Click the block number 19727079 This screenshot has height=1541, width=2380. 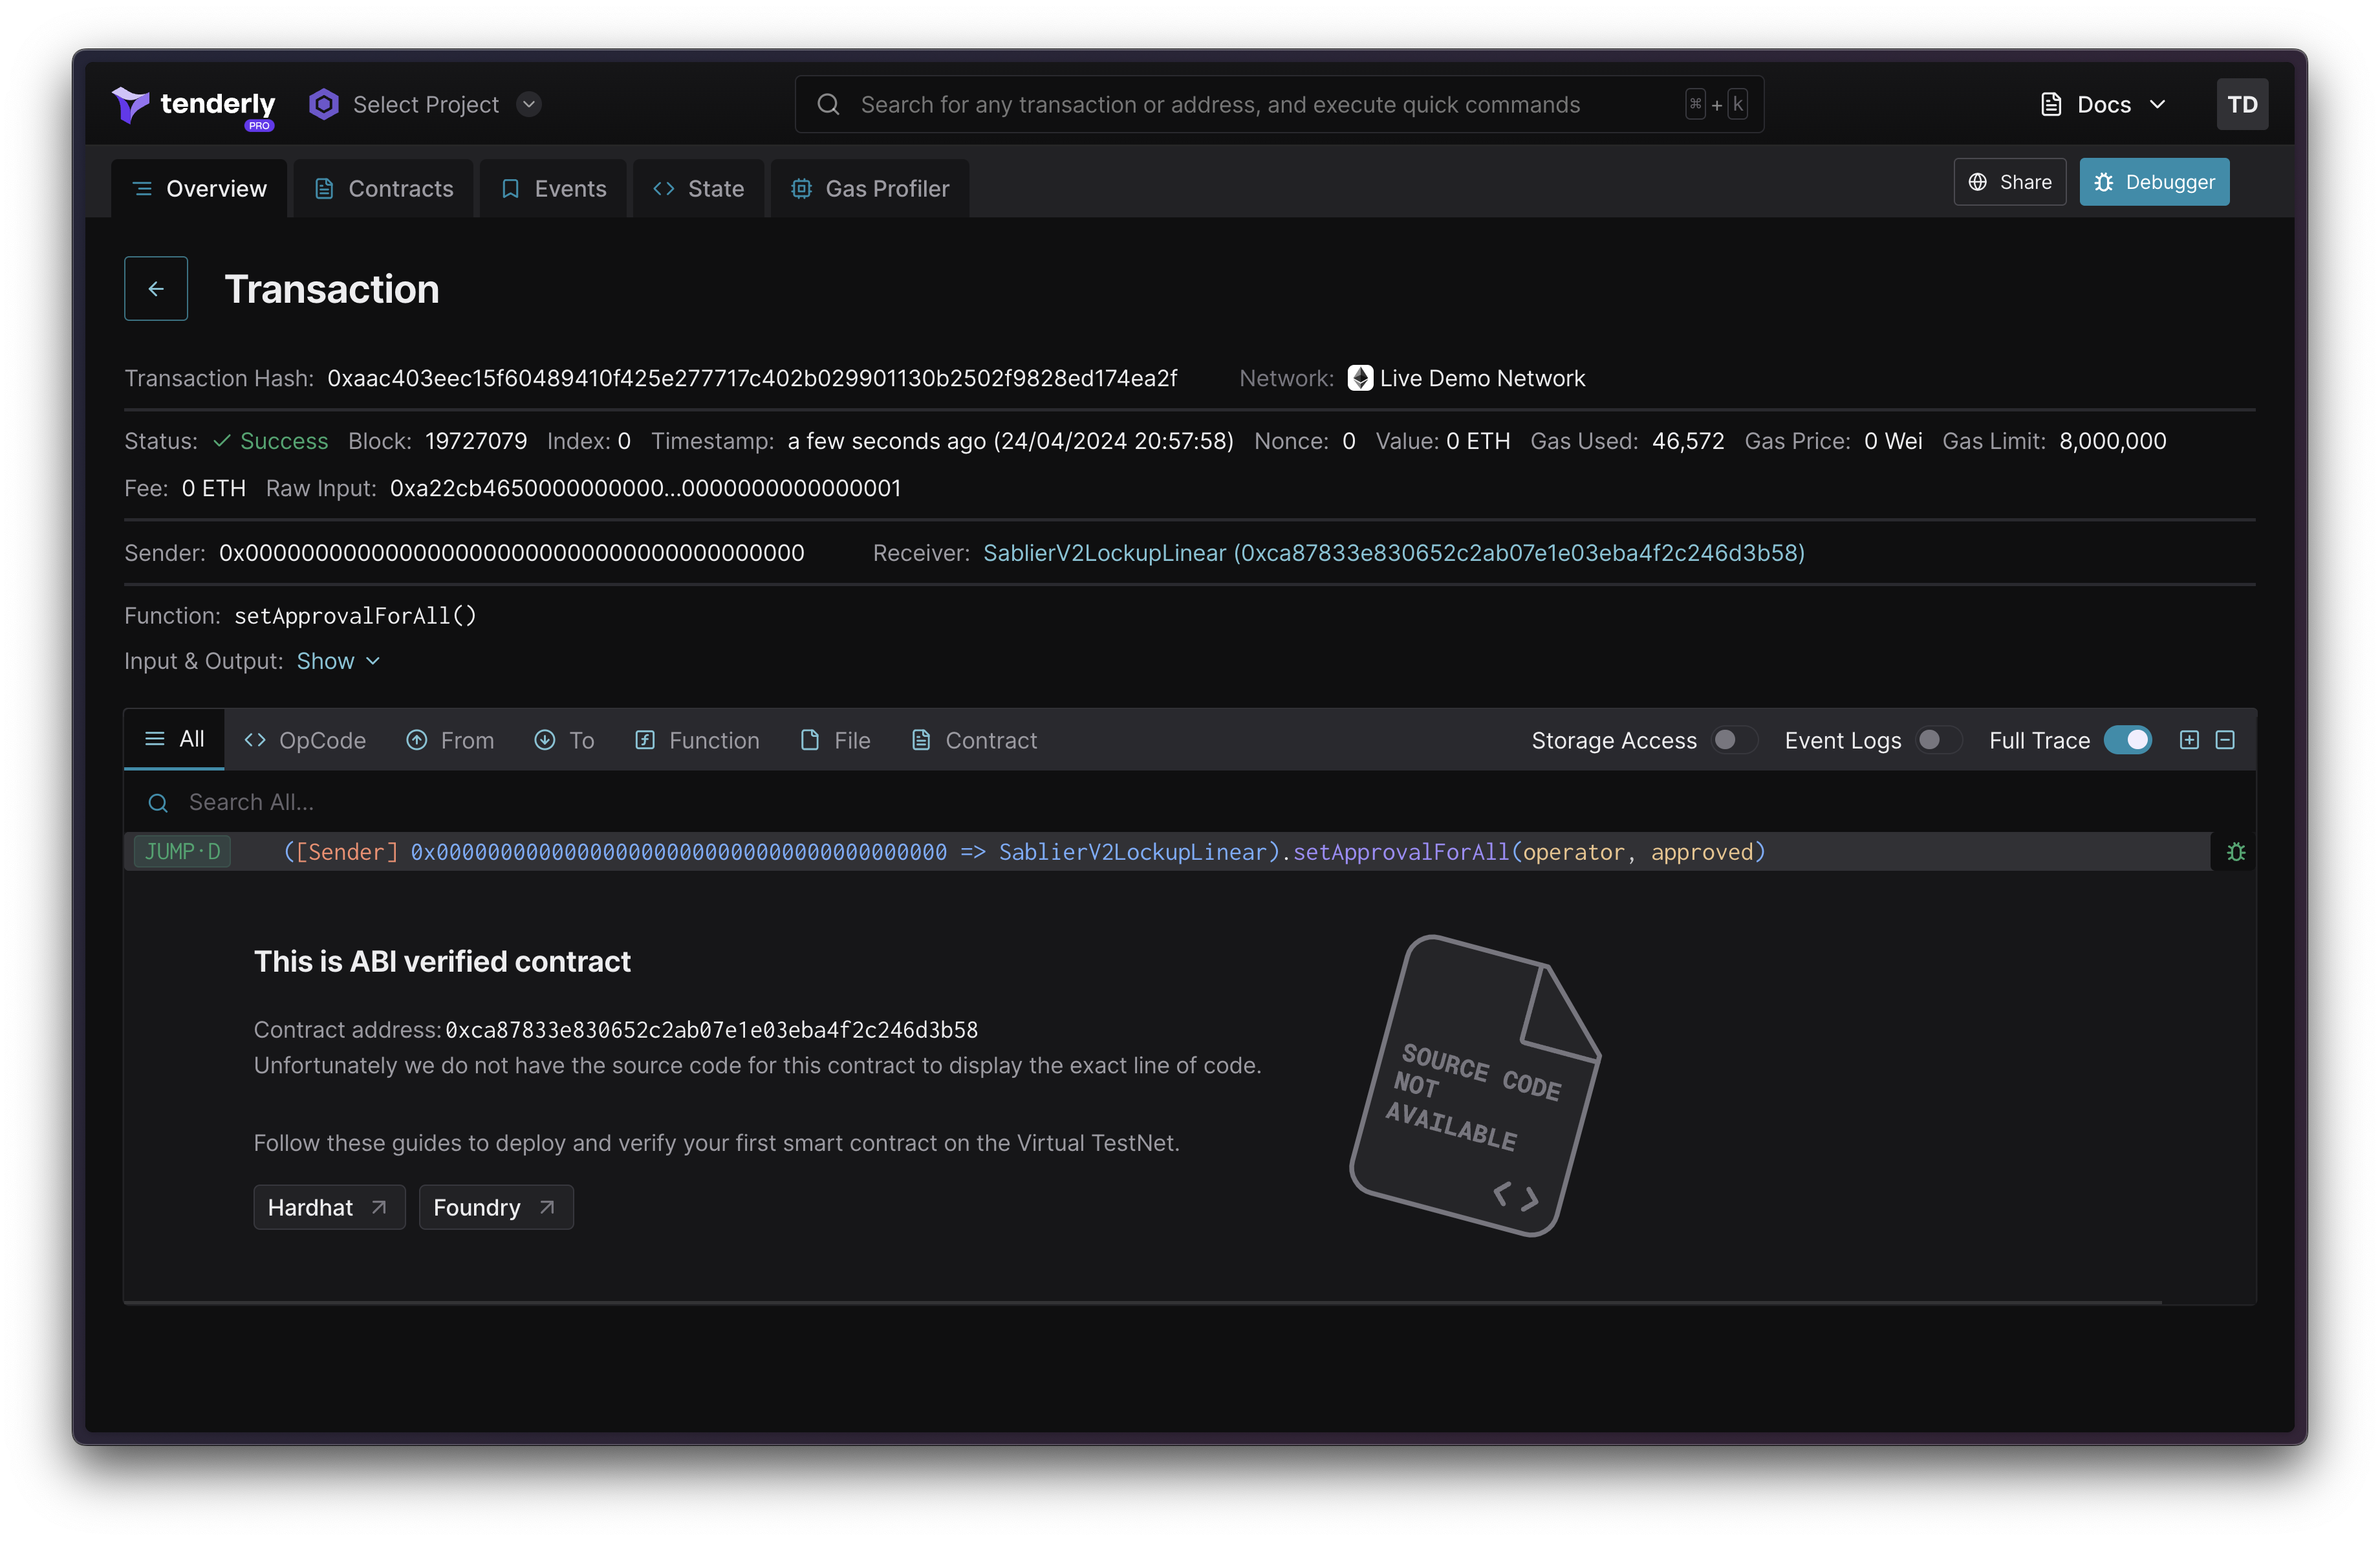[x=476, y=441]
